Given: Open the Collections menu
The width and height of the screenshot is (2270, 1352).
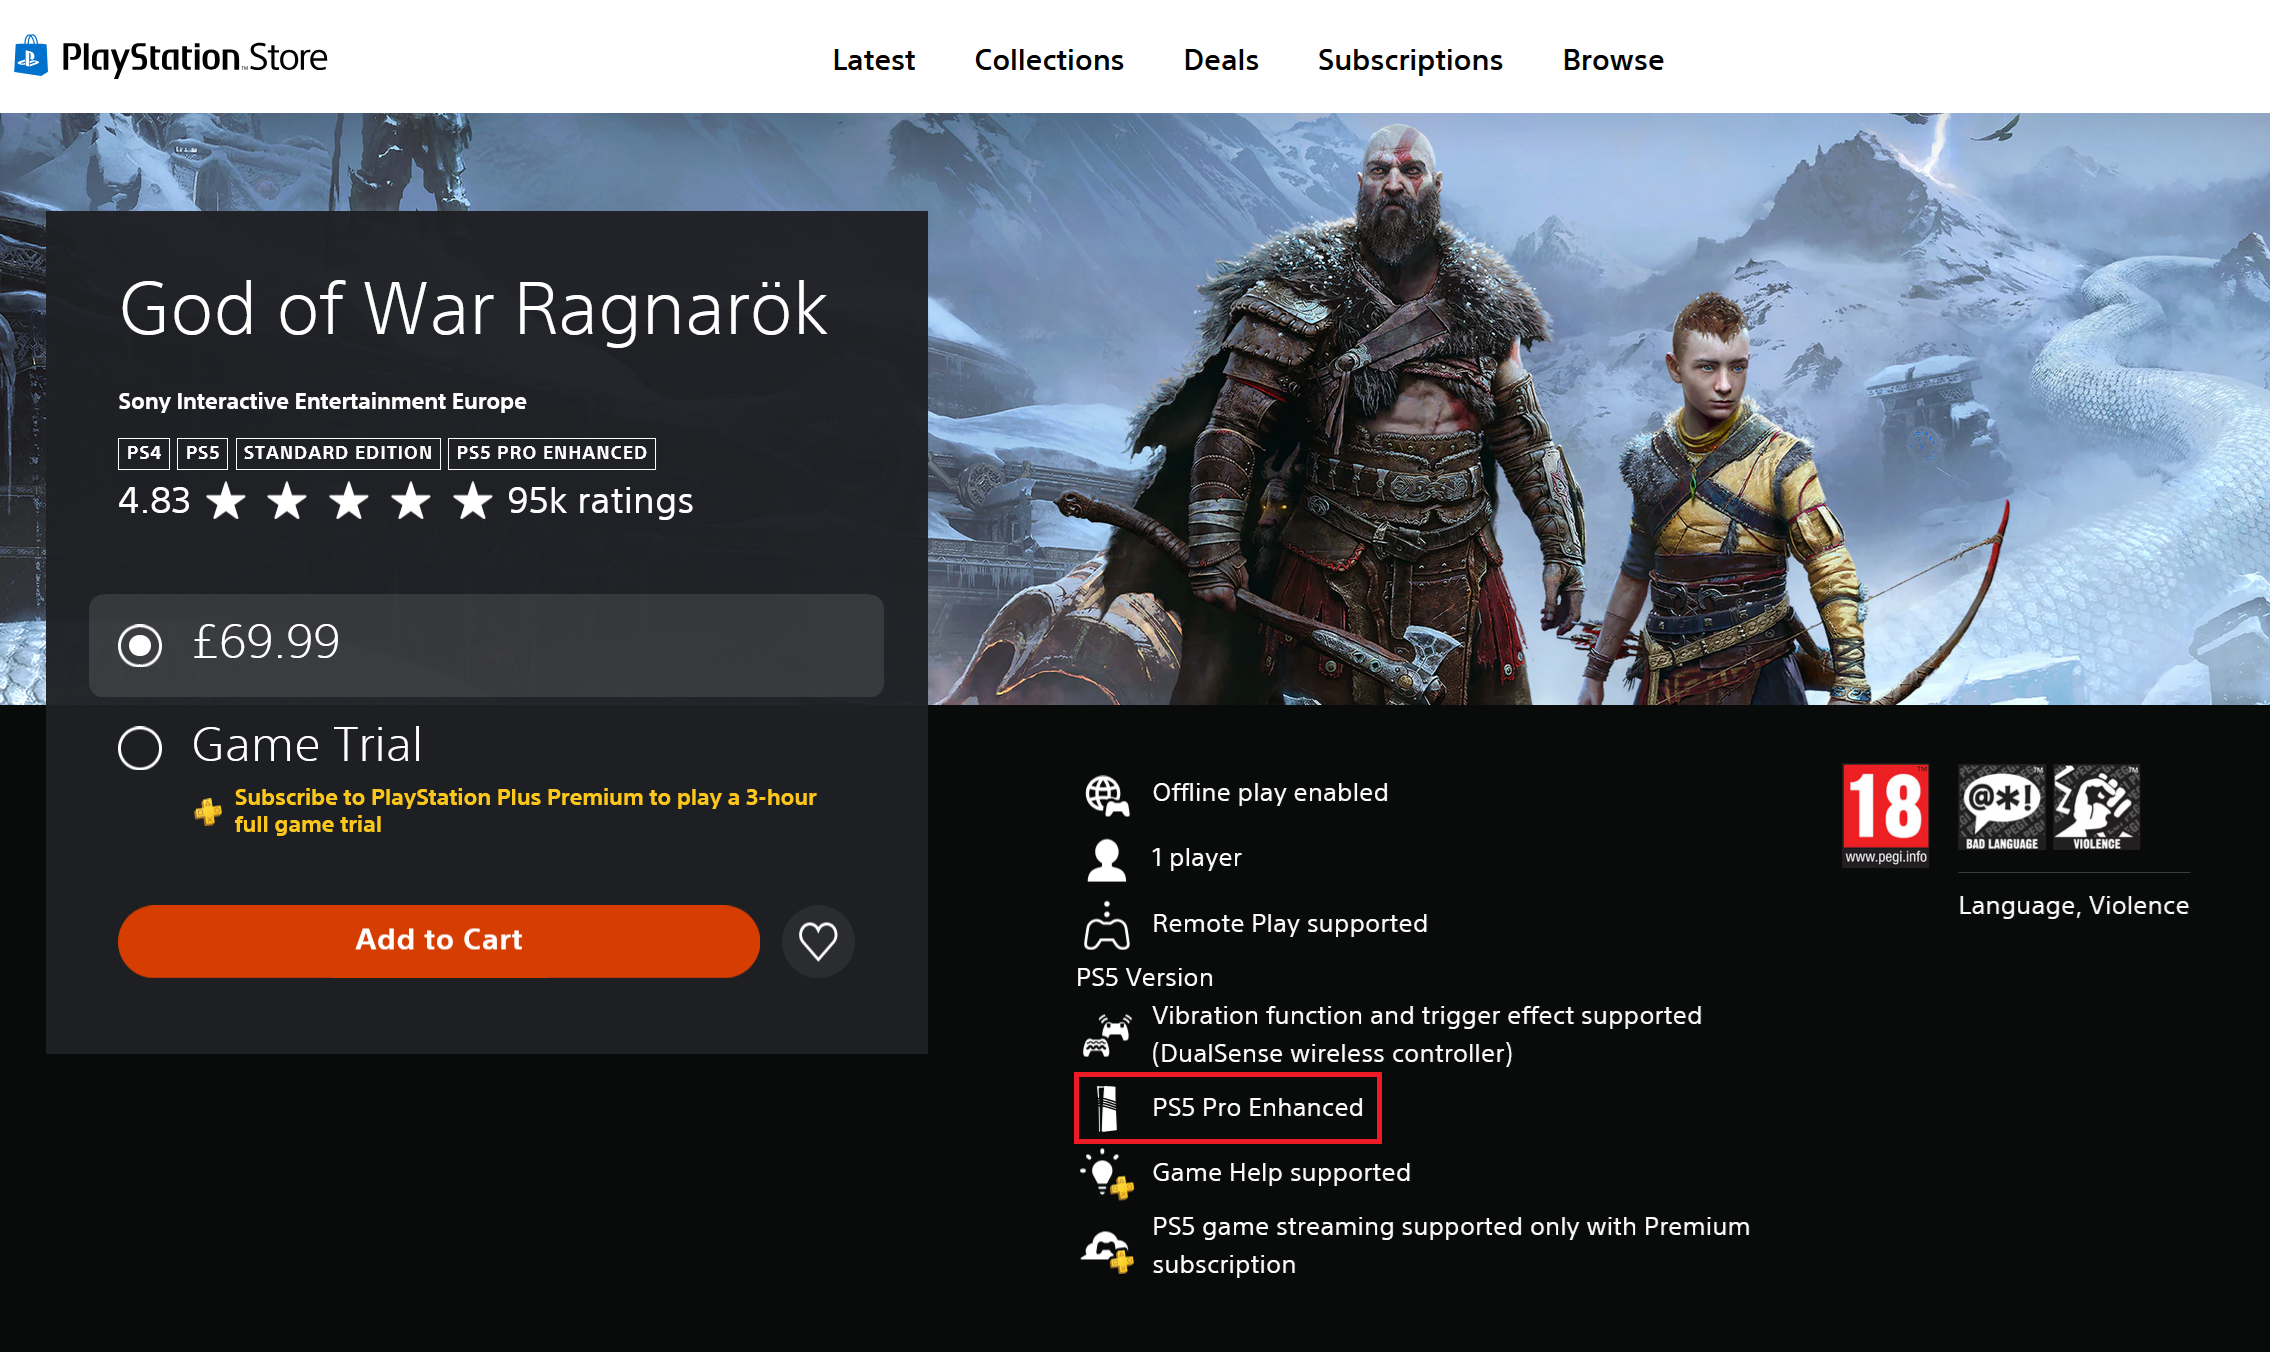Looking at the screenshot, I should 1049,60.
